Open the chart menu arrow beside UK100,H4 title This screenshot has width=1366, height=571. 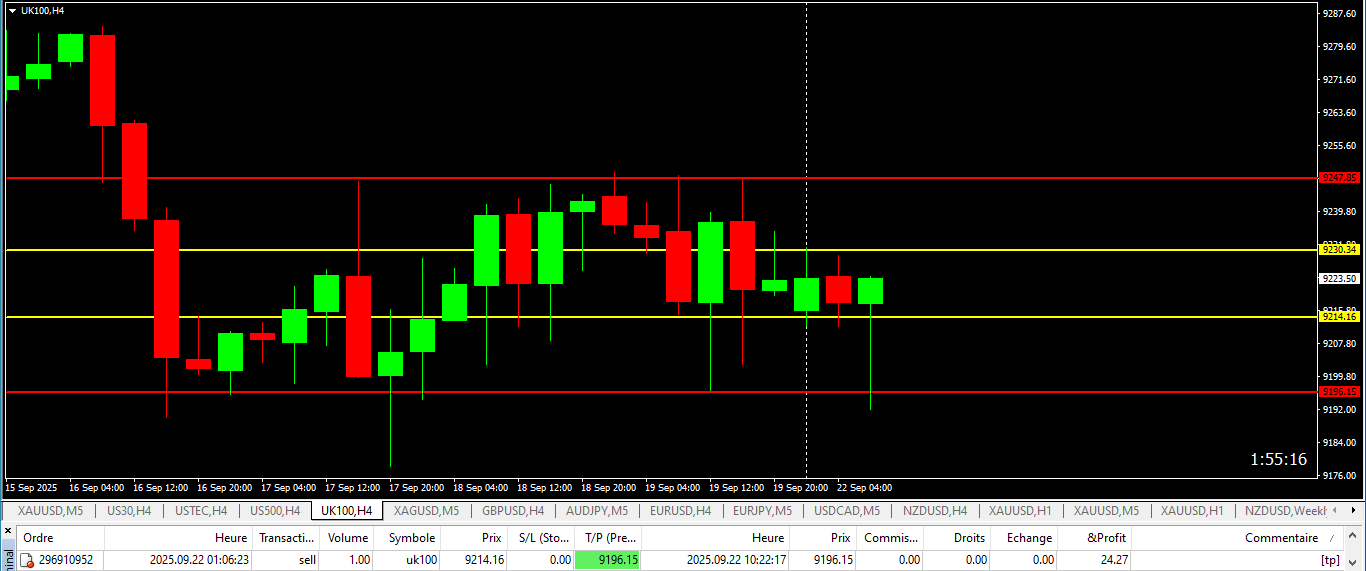click(x=12, y=10)
